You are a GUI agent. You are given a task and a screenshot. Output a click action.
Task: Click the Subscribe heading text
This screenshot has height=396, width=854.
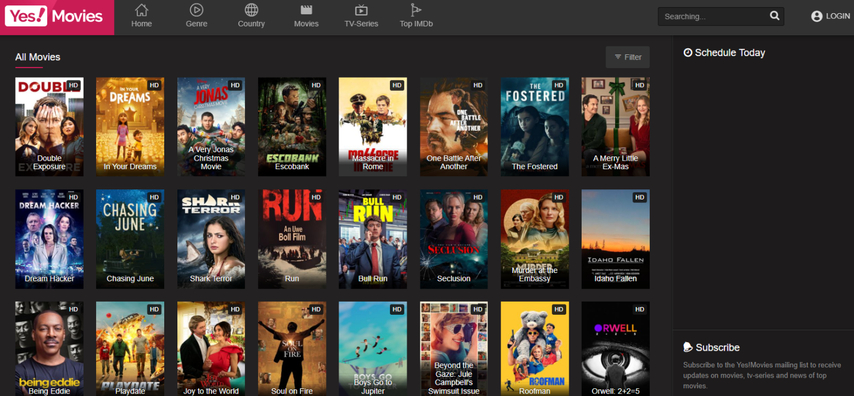pyautogui.click(x=717, y=348)
